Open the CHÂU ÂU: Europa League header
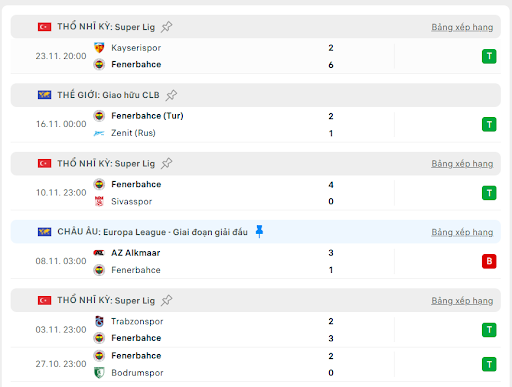The height and width of the screenshot is (387, 512). [152, 232]
